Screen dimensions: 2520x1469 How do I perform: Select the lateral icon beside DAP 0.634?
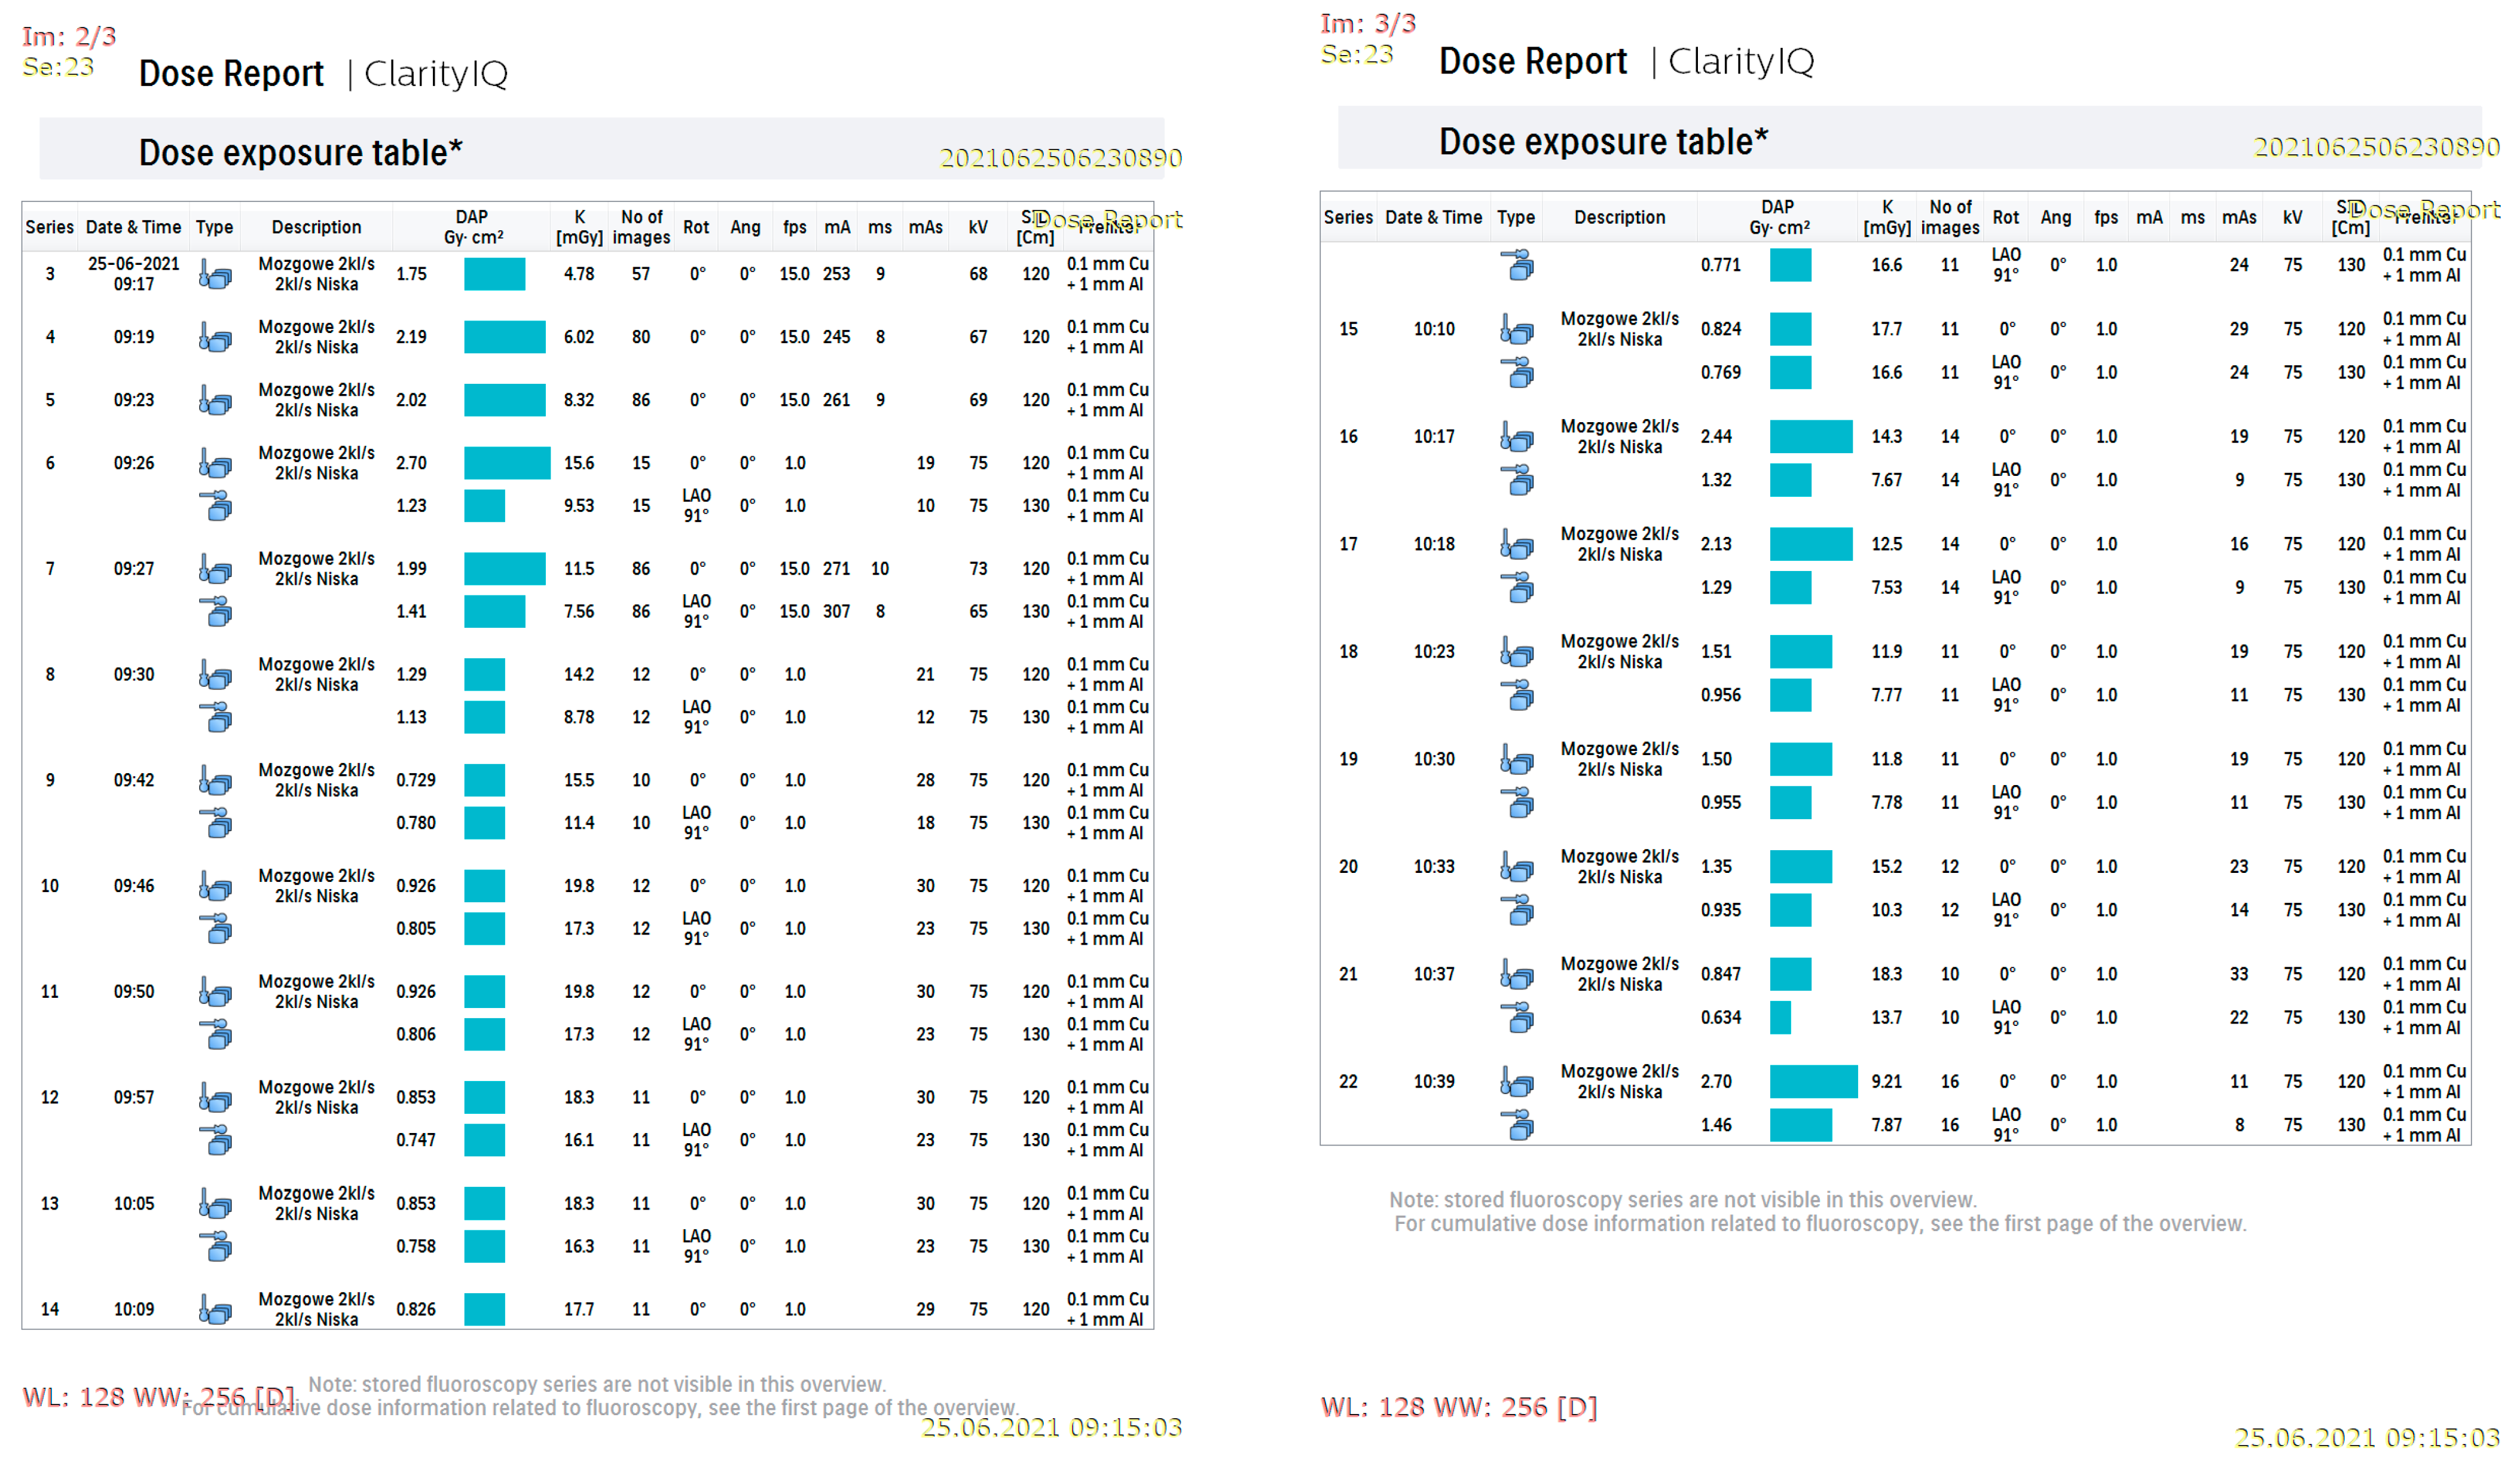coord(1517,1017)
